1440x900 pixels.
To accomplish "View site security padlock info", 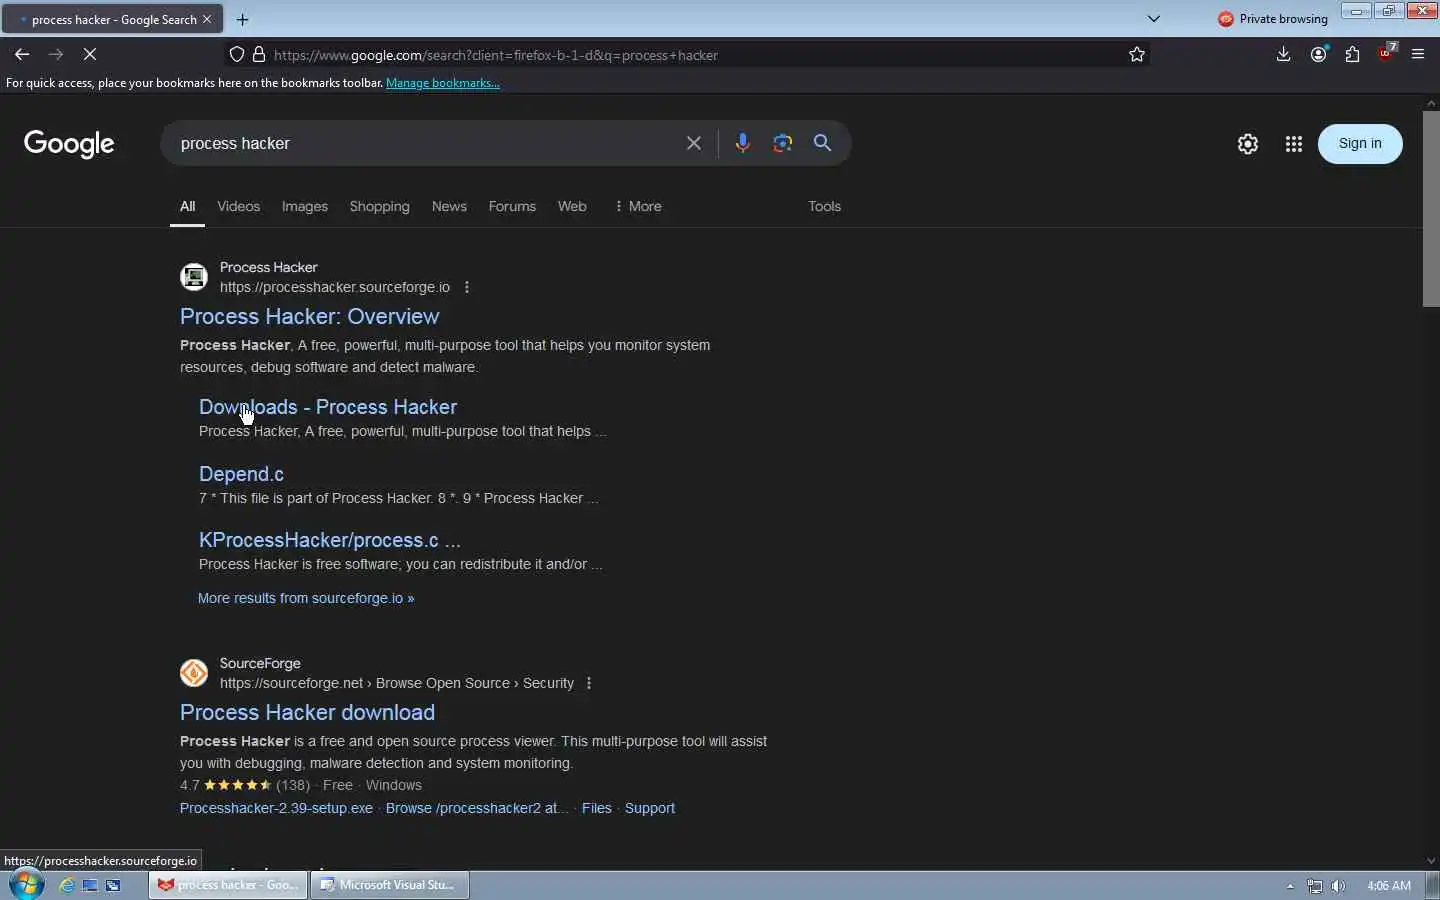I will [x=259, y=55].
